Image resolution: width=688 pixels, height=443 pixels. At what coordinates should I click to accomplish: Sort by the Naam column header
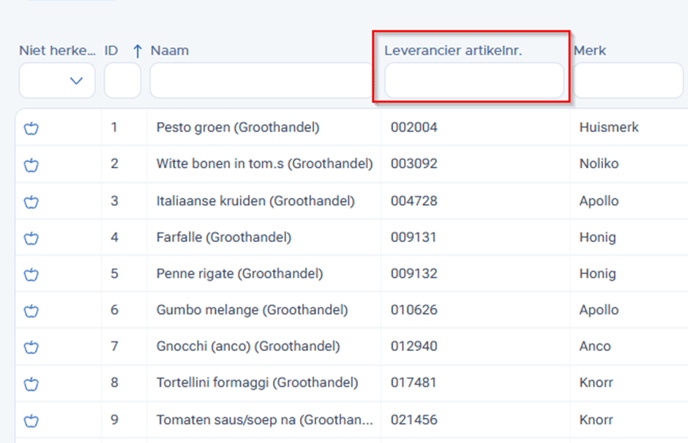coord(170,50)
